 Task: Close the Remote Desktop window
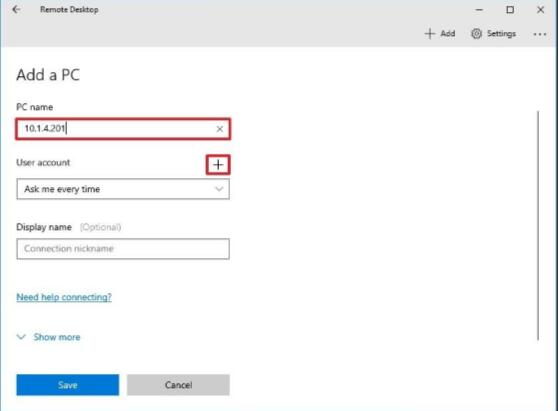tap(540, 10)
